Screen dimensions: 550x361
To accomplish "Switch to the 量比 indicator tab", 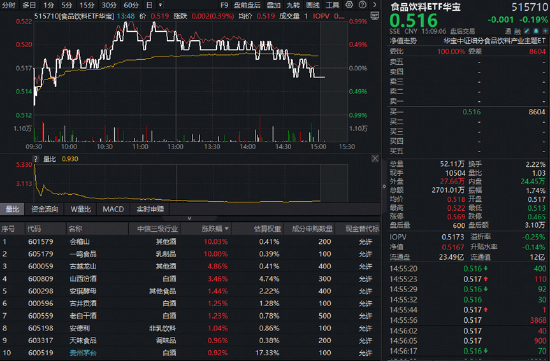I will point(12,209).
